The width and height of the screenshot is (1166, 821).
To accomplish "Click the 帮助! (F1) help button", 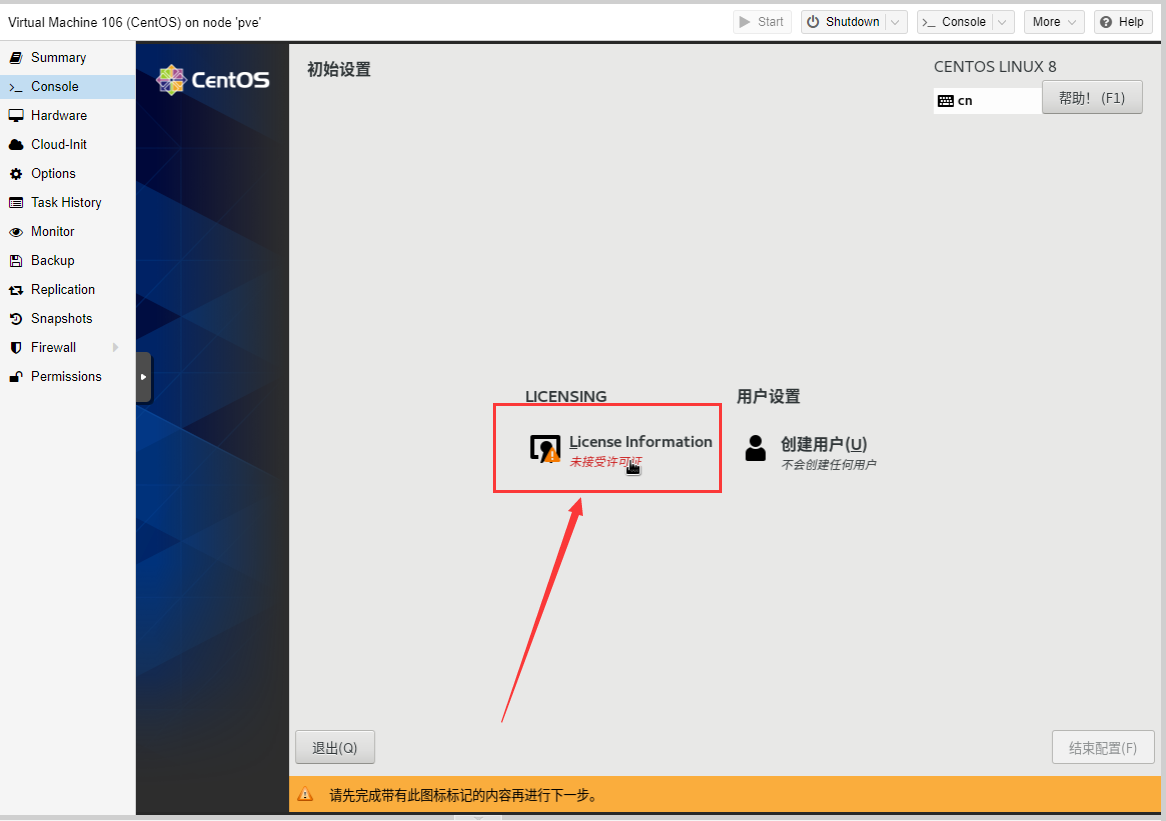I will tap(1092, 98).
